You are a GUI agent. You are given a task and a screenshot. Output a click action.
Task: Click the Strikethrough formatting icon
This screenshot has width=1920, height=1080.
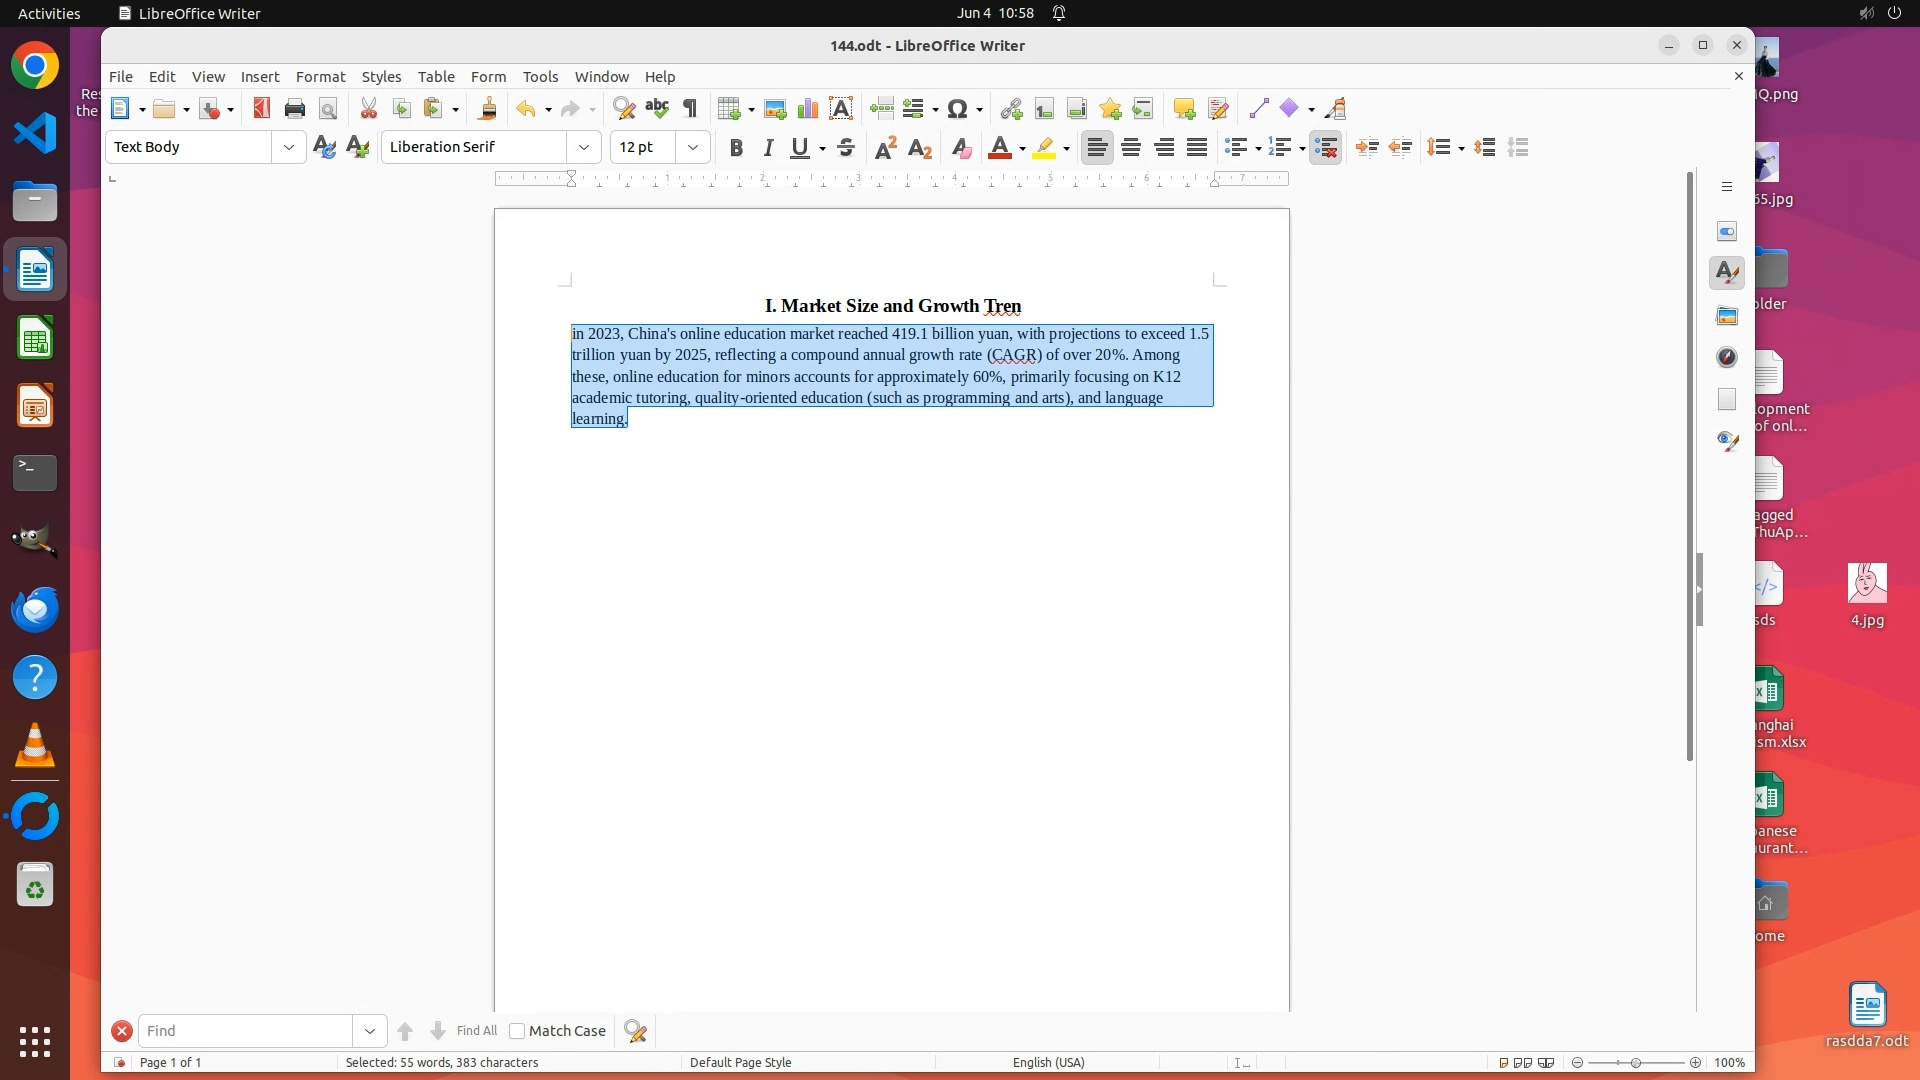[x=846, y=148]
